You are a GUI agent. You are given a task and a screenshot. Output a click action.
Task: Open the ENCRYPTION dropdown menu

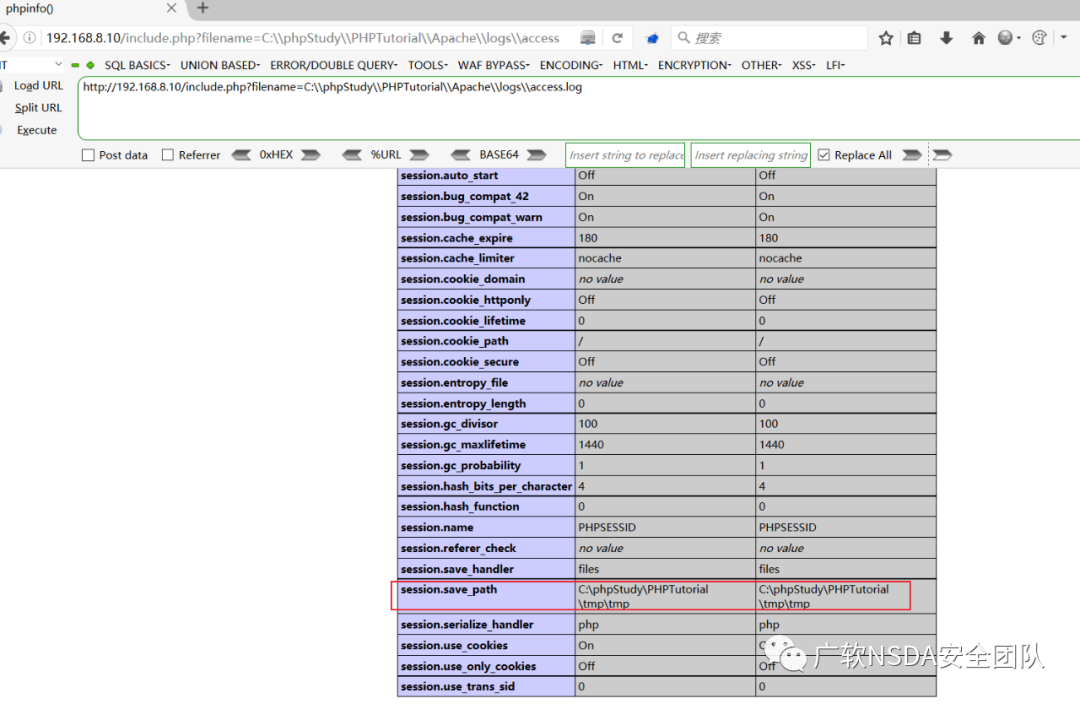pyautogui.click(x=694, y=65)
